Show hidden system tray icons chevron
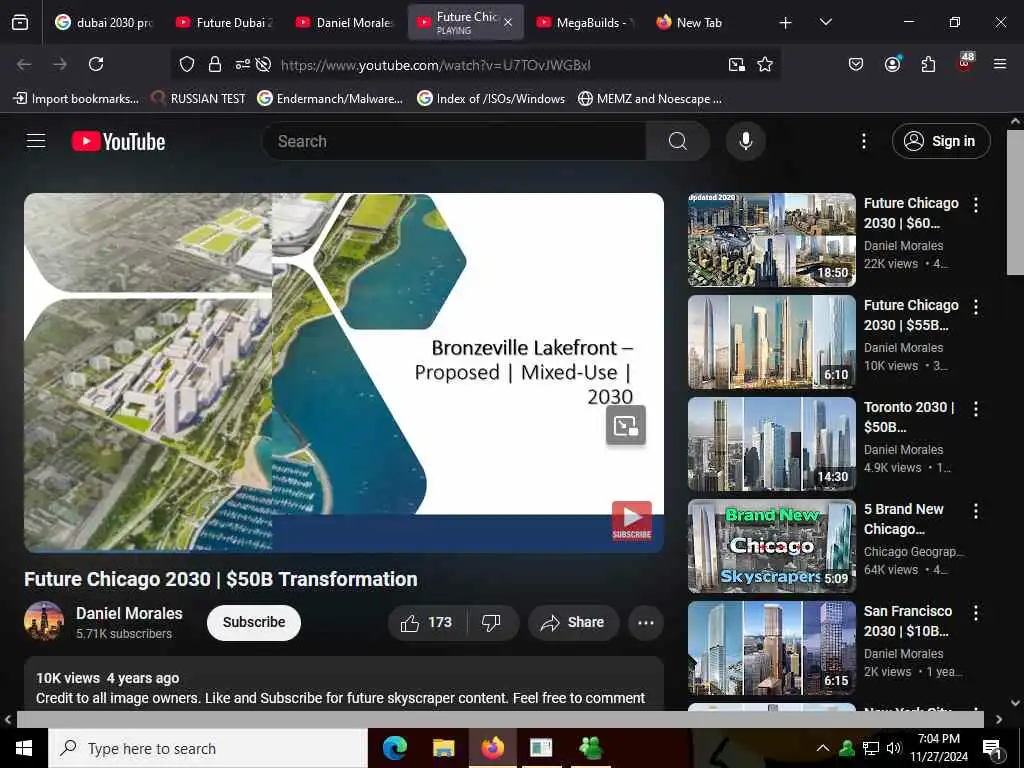 [x=823, y=748]
